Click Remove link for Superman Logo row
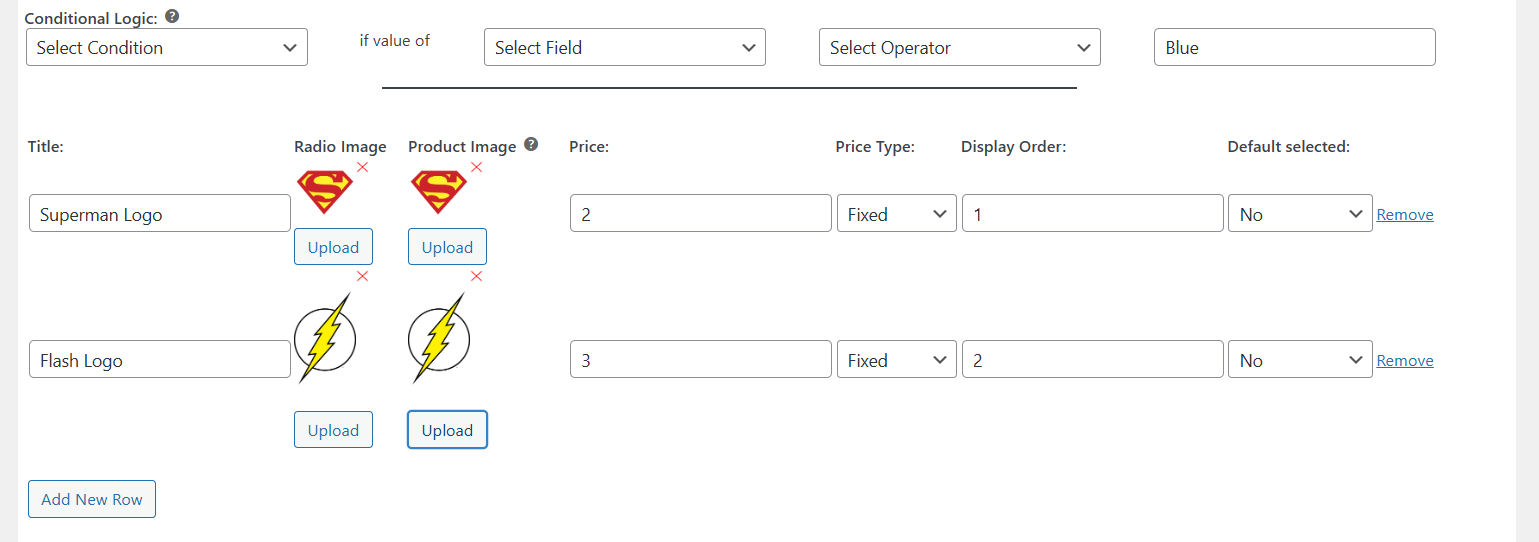1539x542 pixels. 1405,214
